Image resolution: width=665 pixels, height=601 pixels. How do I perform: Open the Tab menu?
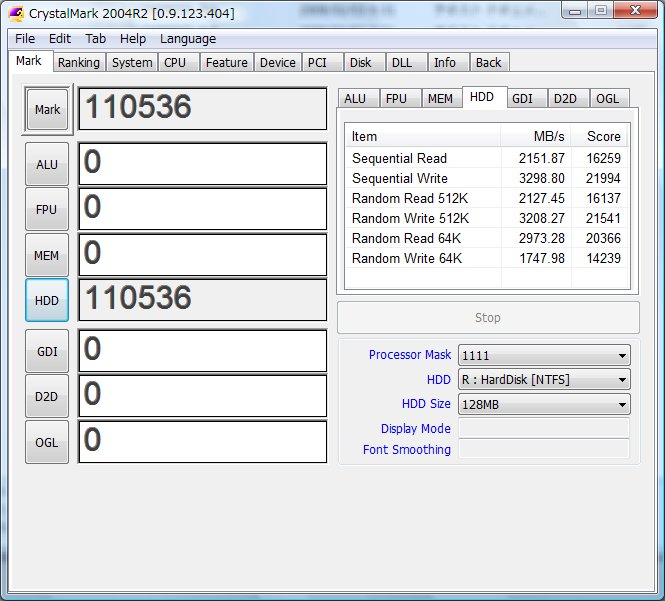tap(95, 39)
